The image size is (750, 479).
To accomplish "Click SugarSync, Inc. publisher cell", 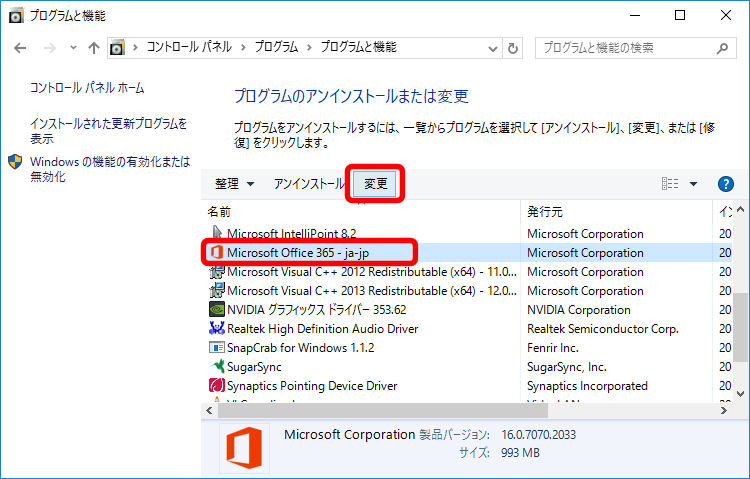I will [567, 367].
